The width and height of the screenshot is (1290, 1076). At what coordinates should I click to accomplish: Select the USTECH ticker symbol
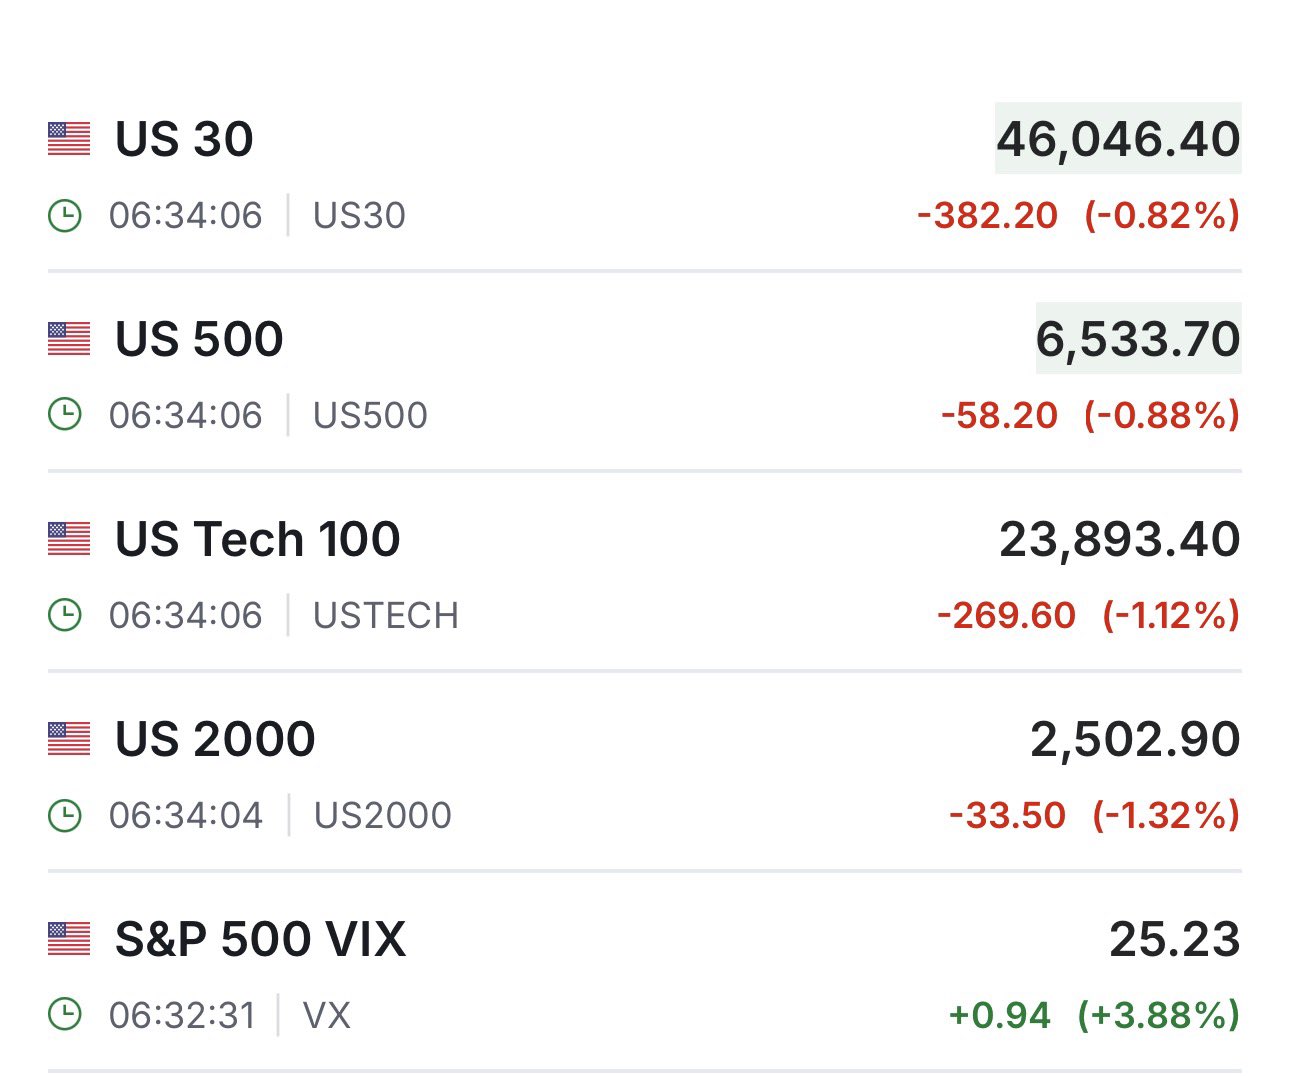point(386,615)
